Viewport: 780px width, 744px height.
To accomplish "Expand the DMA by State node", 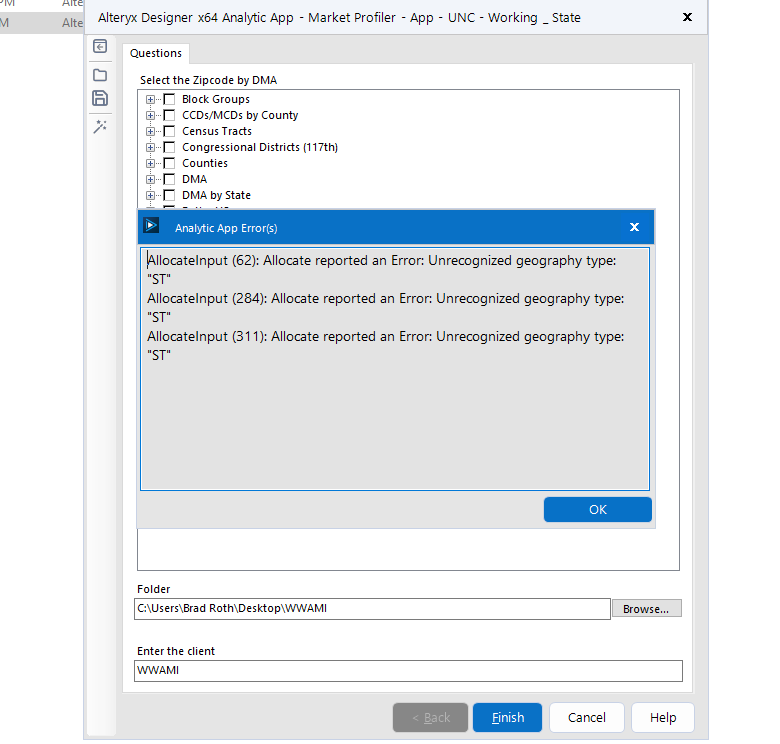I will click(x=150, y=195).
